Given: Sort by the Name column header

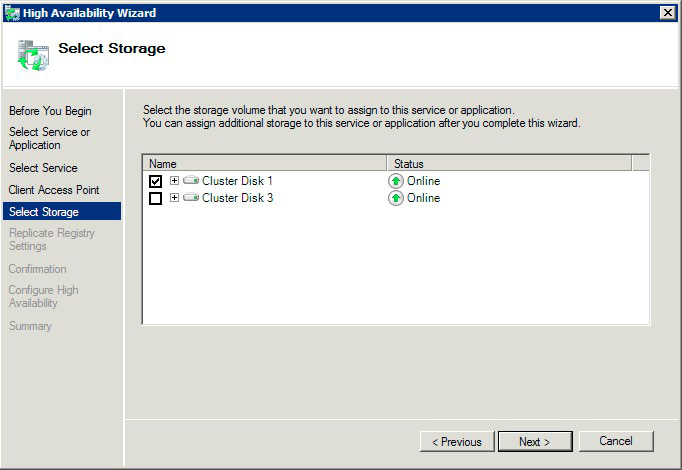Looking at the screenshot, I should point(264,163).
